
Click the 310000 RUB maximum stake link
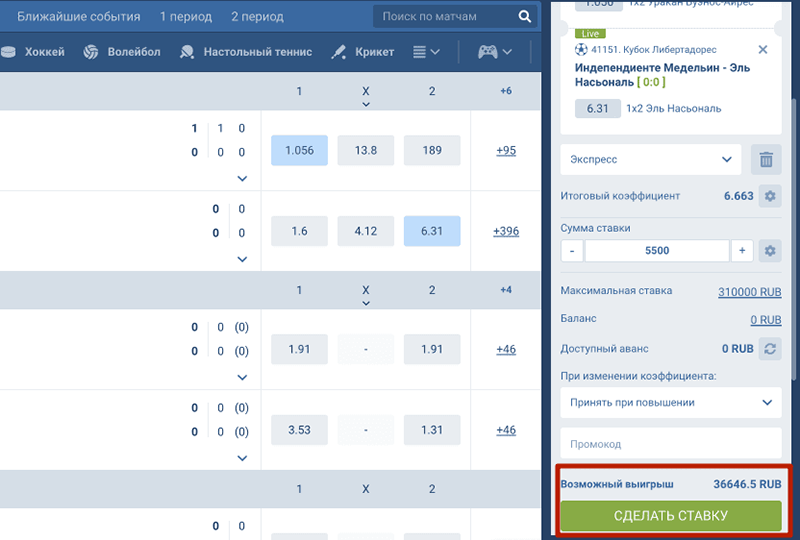point(749,292)
